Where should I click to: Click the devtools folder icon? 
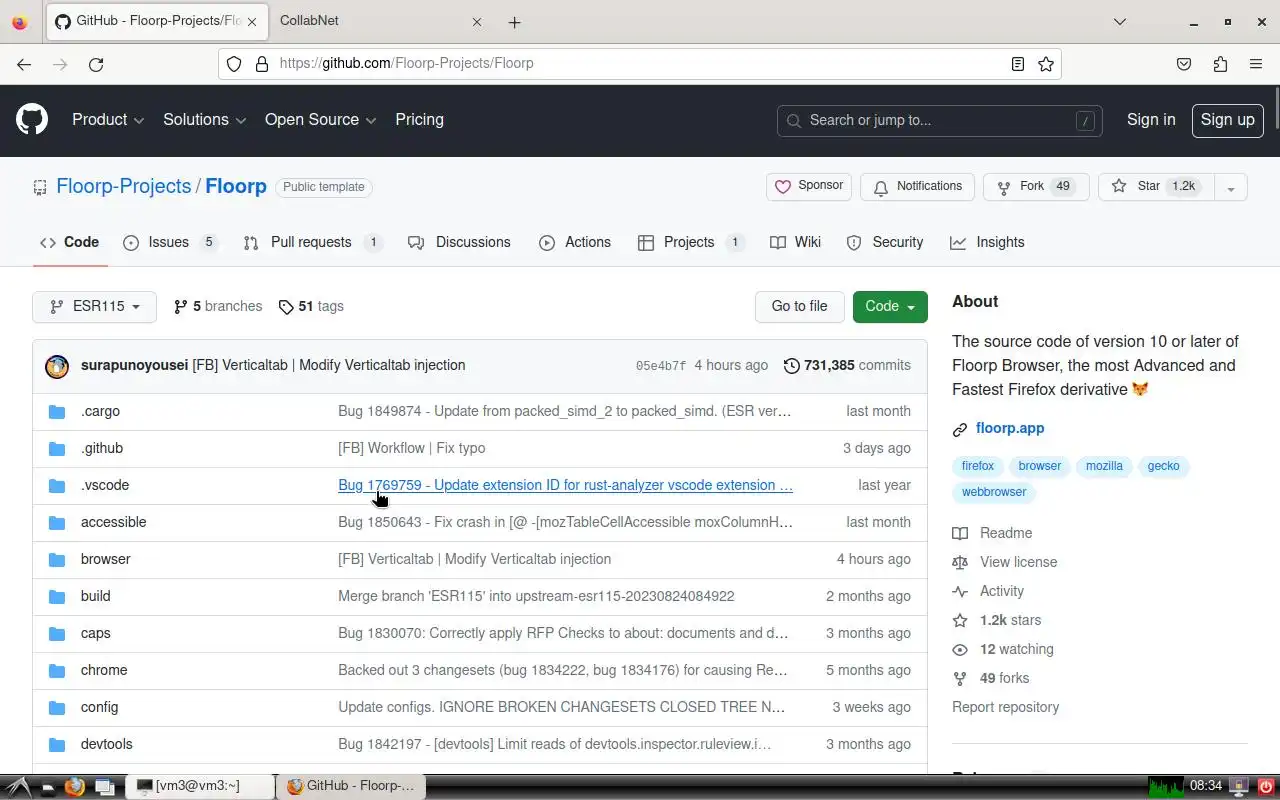coord(57,744)
